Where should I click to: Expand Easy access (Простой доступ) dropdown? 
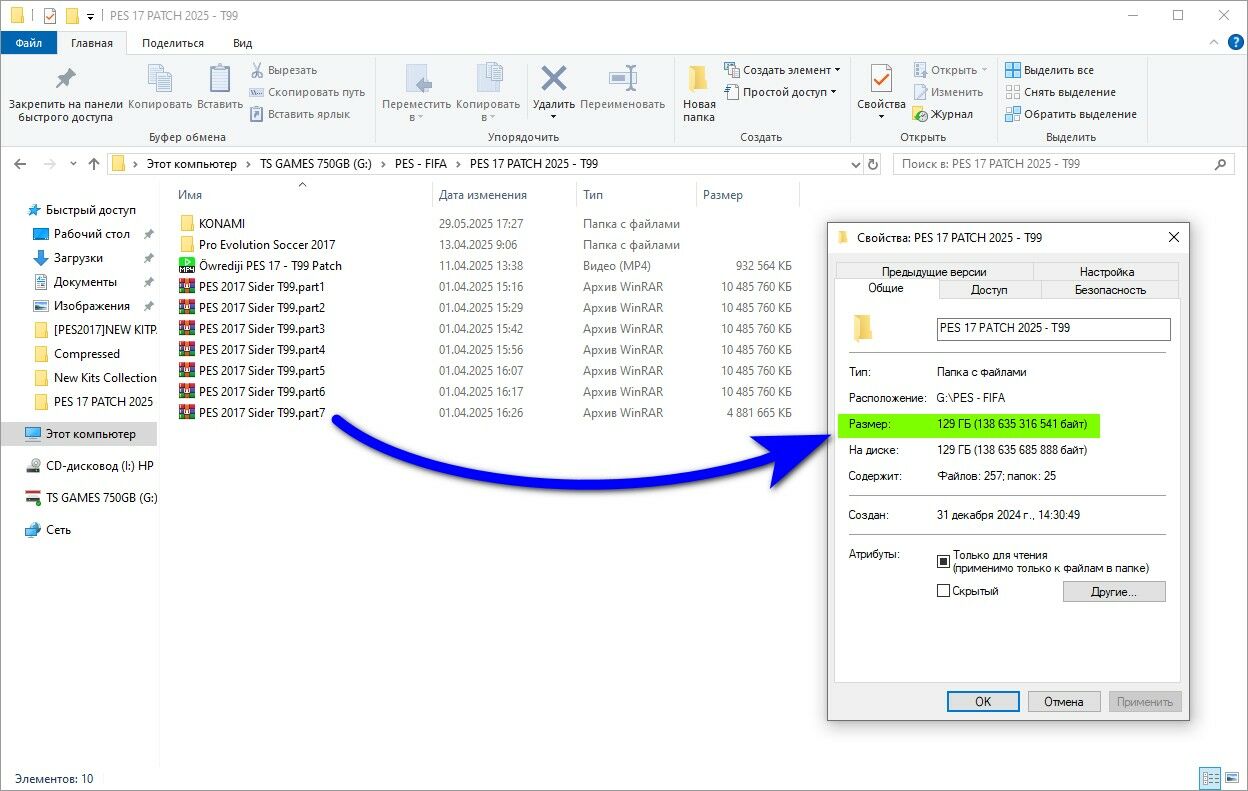tap(835, 92)
